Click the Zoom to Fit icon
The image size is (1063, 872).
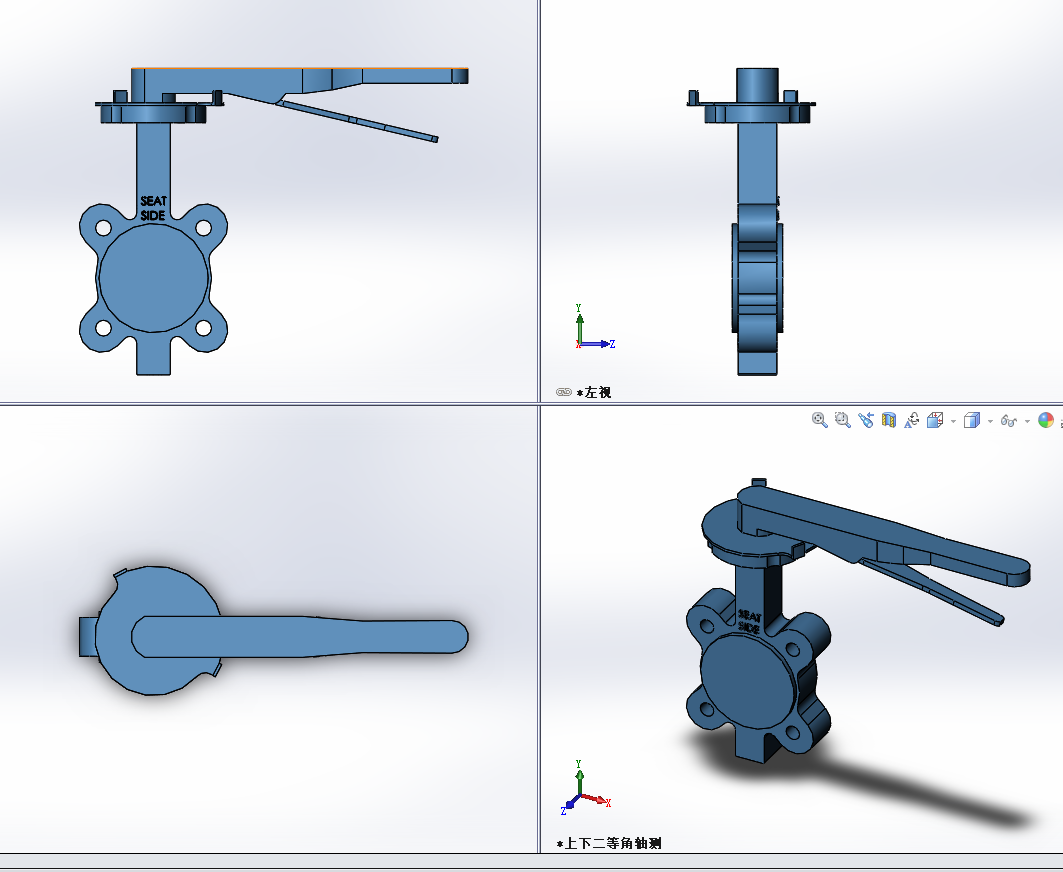(820, 420)
